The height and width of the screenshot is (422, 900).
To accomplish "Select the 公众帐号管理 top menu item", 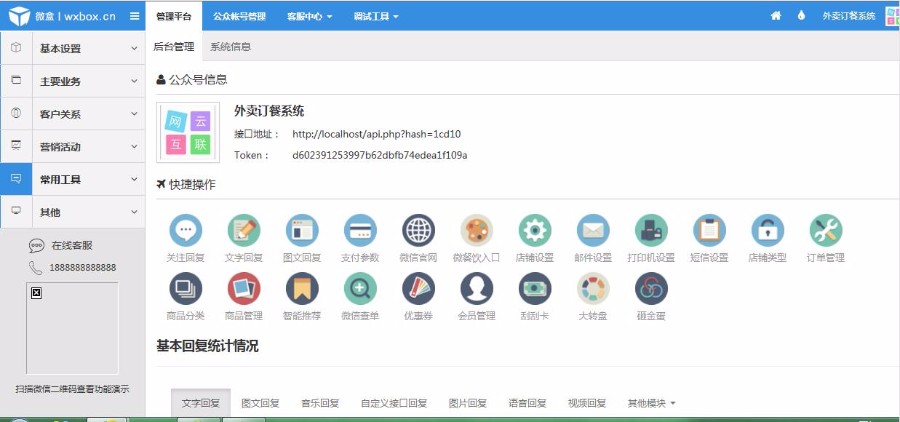I will tap(239, 16).
